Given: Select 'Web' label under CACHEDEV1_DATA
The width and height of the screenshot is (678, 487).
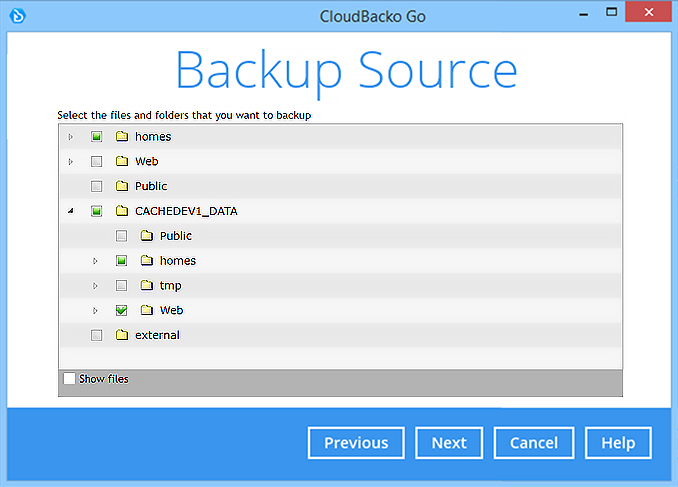Looking at the screenshot, I should coord(171,310).
